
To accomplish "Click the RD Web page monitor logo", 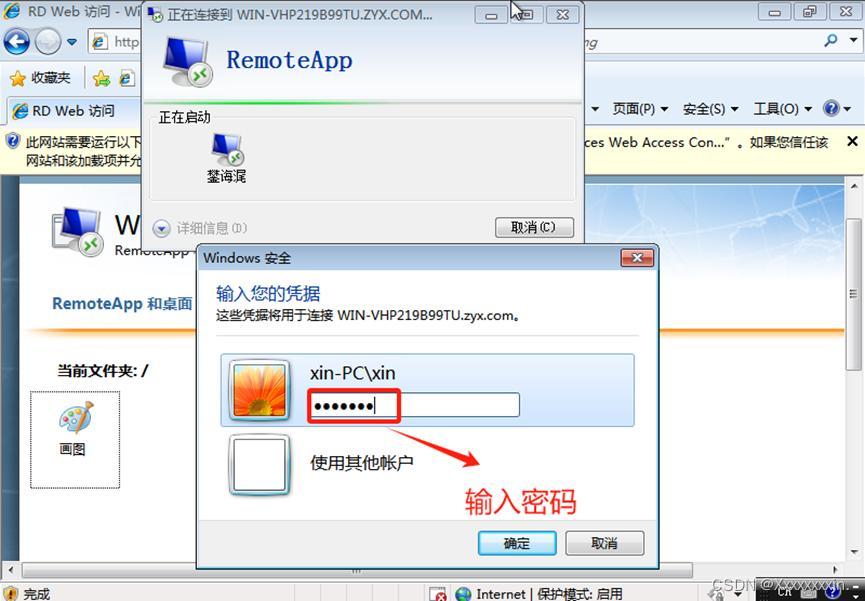I will pos(78,232).
